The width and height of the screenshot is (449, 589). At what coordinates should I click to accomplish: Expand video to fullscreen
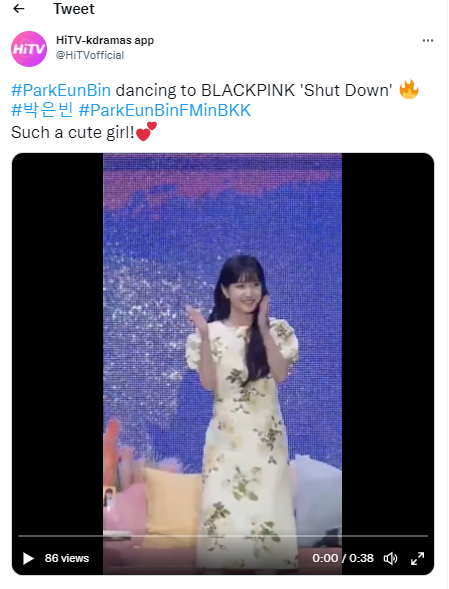click(417, 559)
